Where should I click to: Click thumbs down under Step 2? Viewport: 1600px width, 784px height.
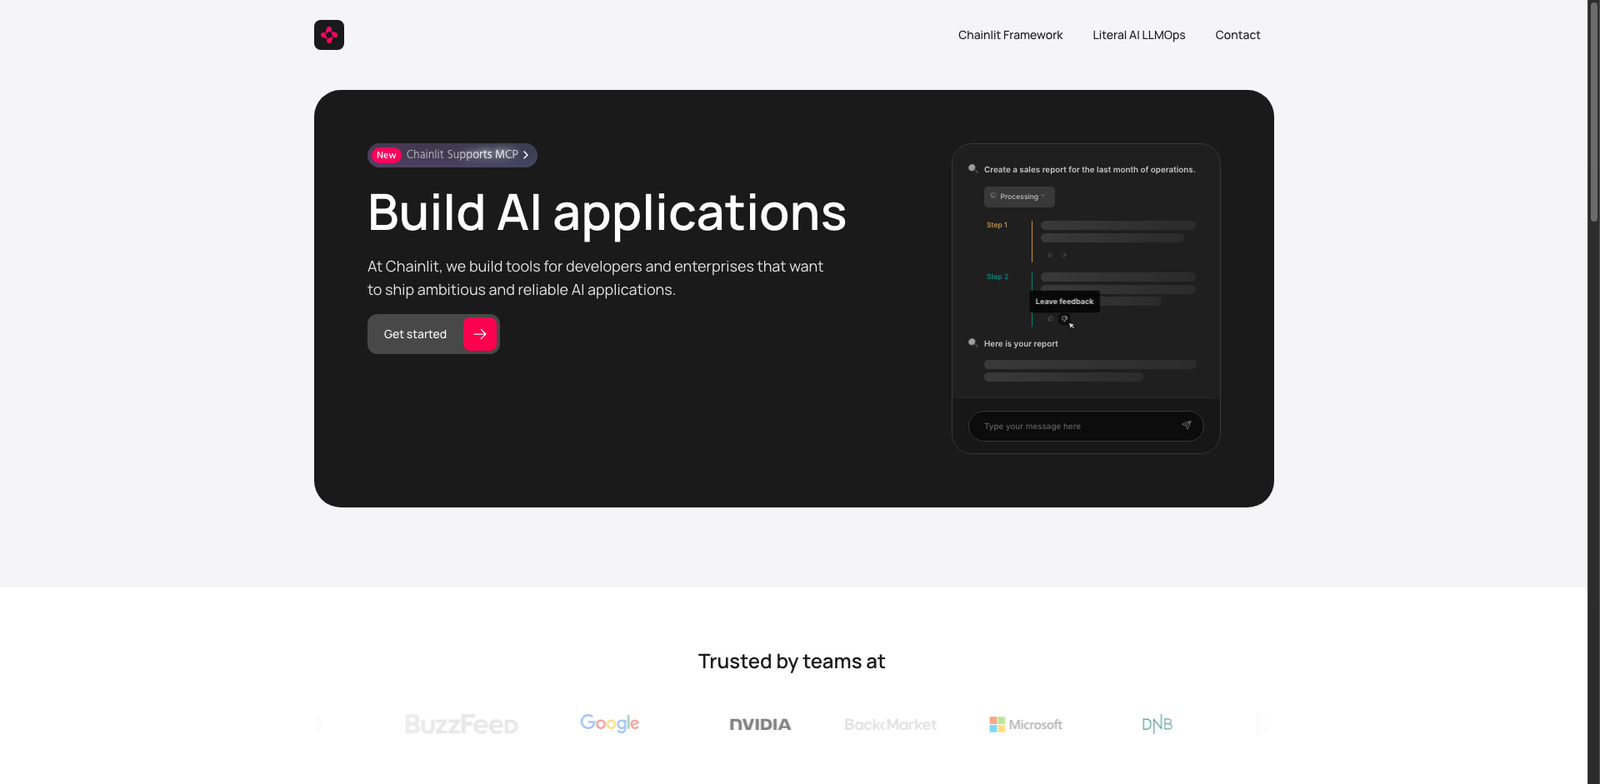coord(1064,318)
